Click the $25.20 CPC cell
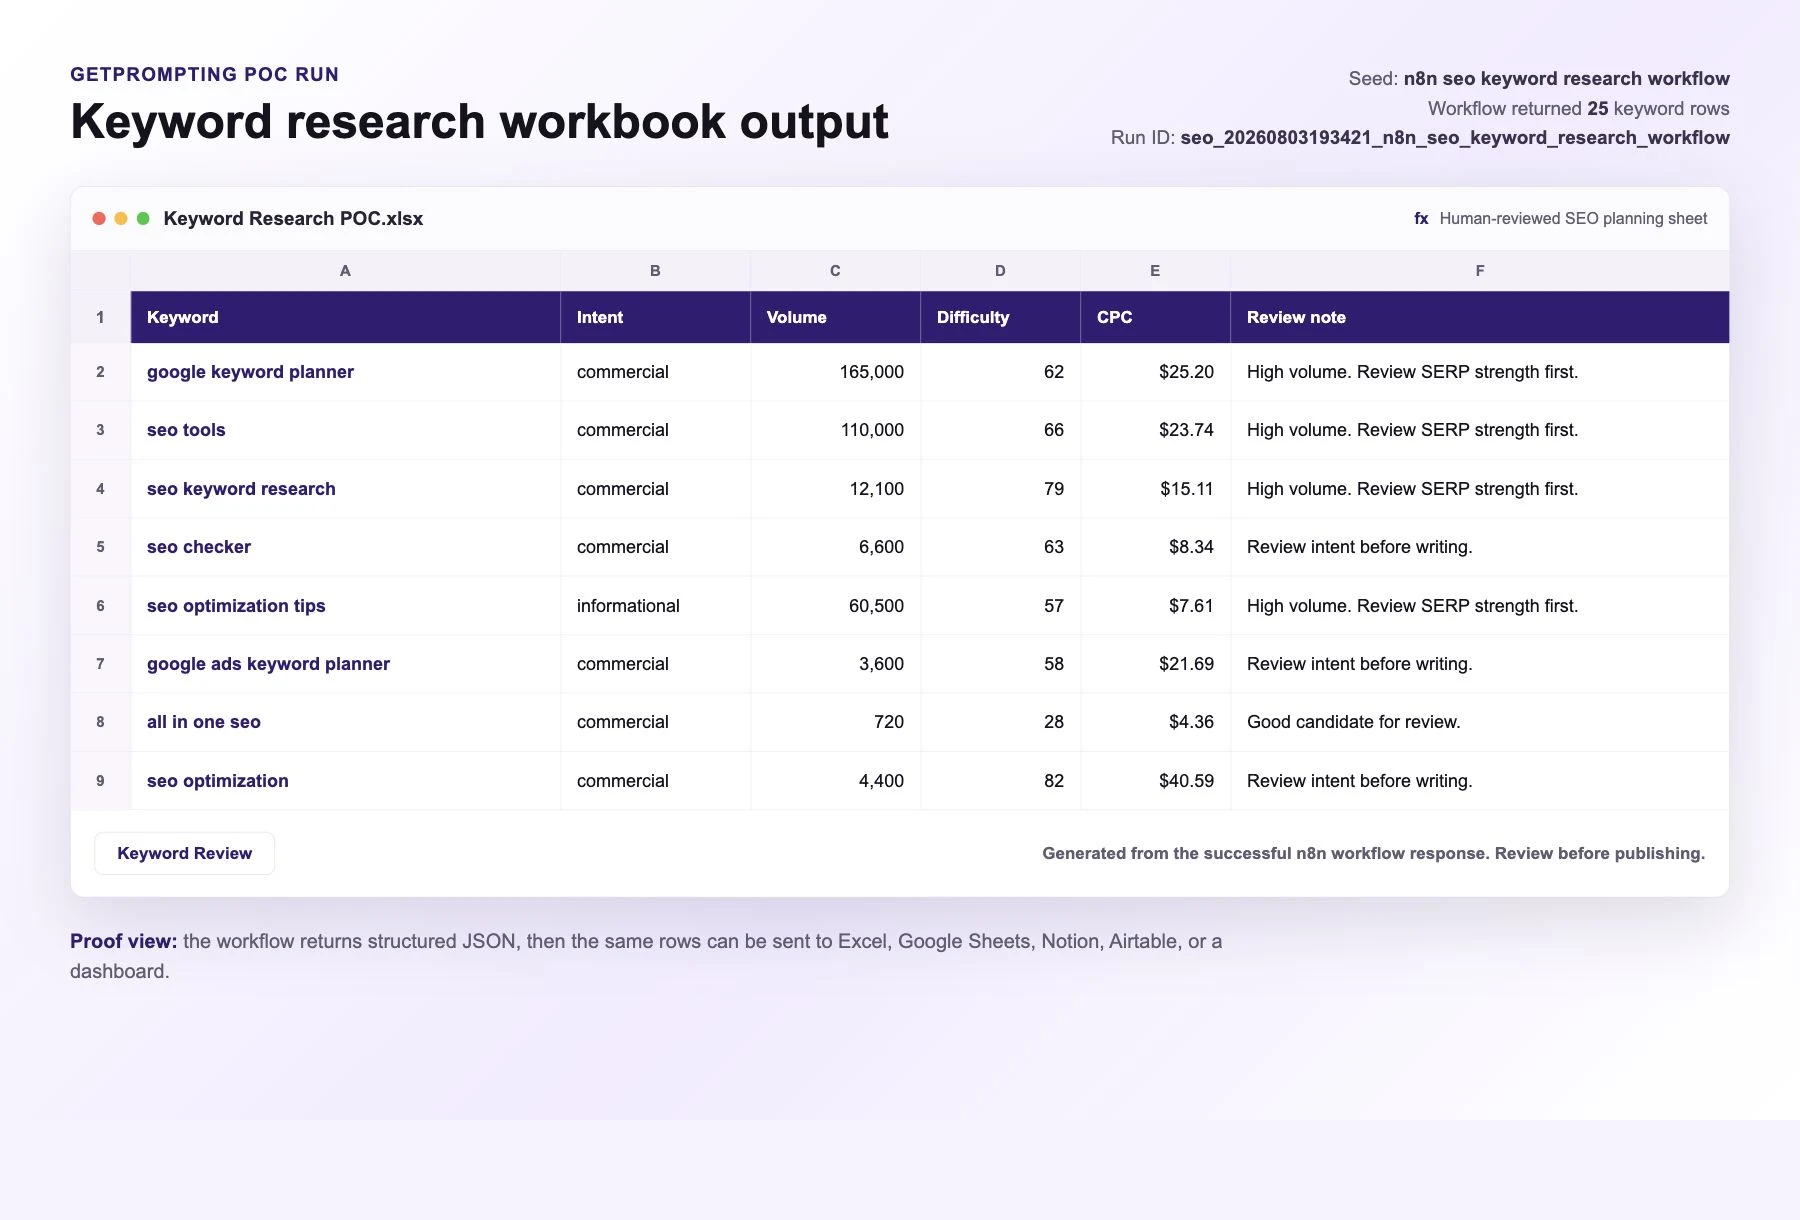 point(1155,372)
